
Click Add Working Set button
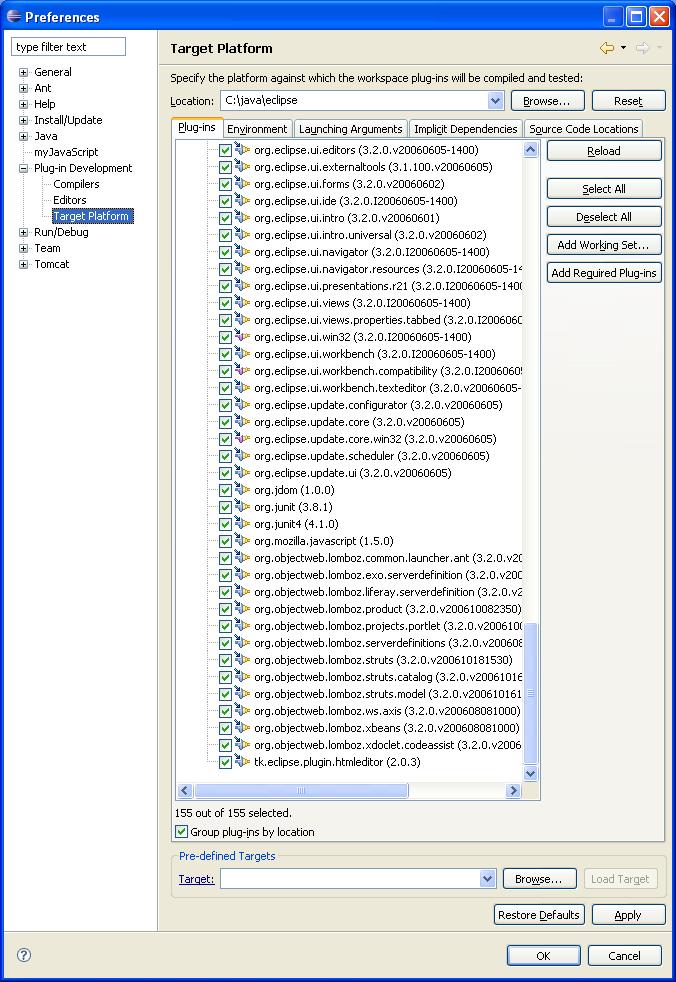pos(604,245)
